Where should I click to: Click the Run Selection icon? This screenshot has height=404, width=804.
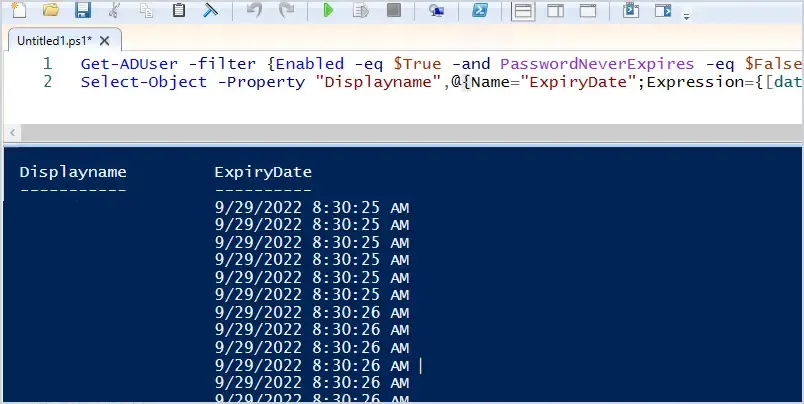click(362, 11)
